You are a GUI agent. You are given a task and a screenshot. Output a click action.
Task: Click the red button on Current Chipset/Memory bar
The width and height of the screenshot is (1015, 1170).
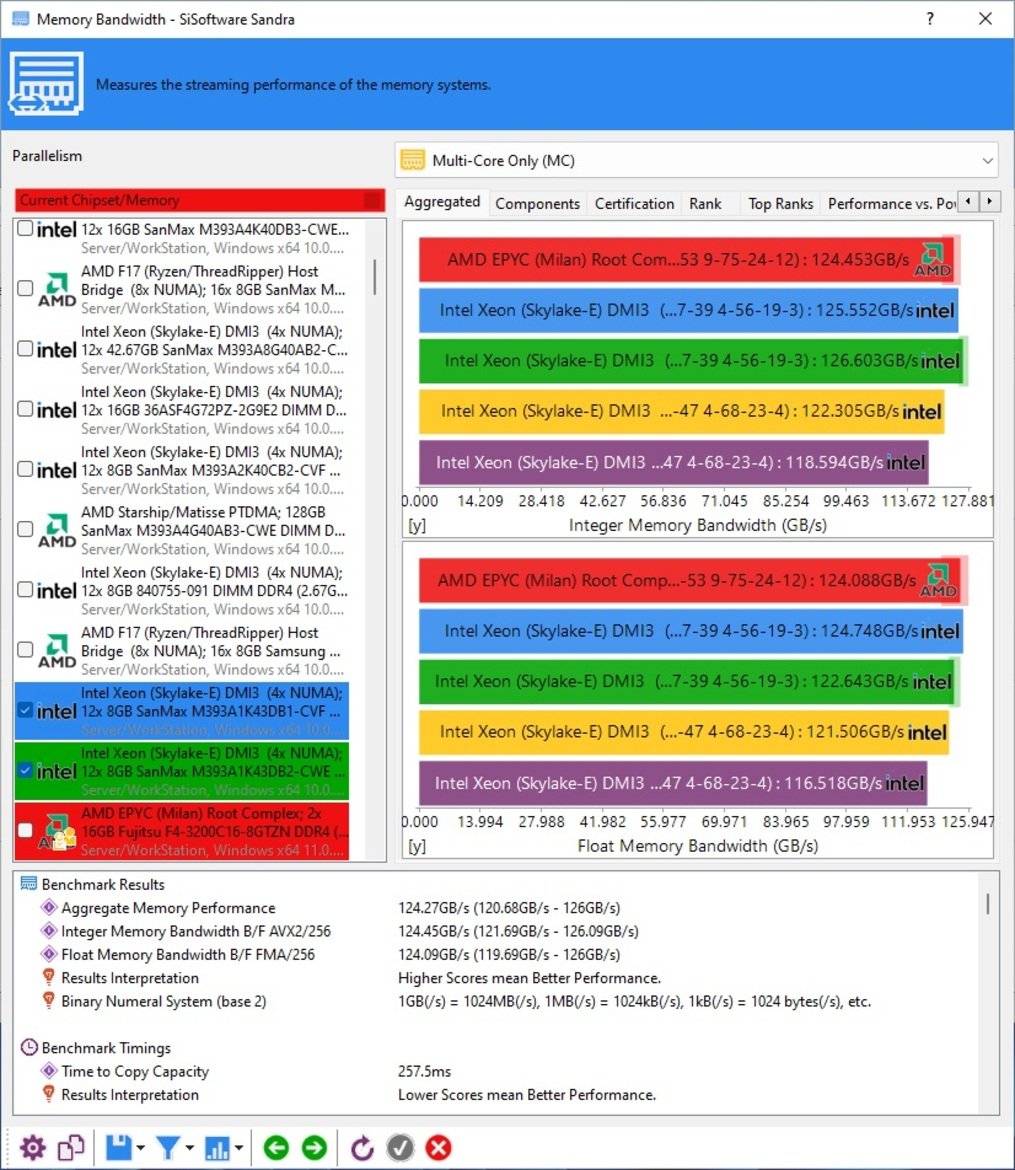tap(372, 200)
